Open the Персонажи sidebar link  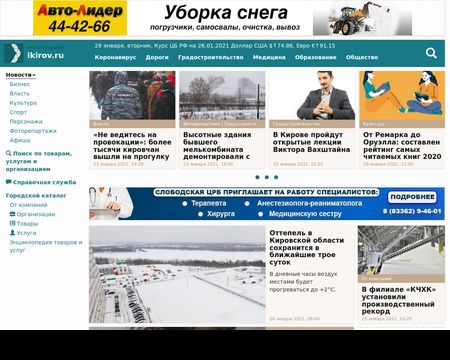point(26,122)
